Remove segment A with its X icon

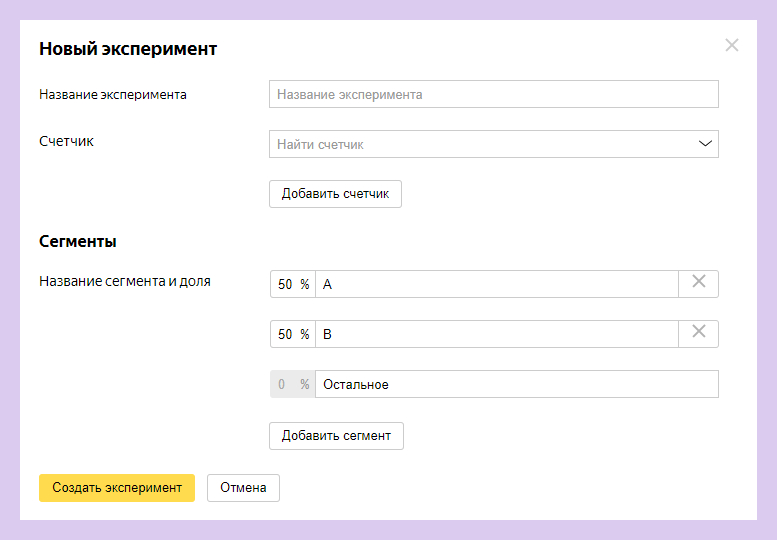pos(698,283)
